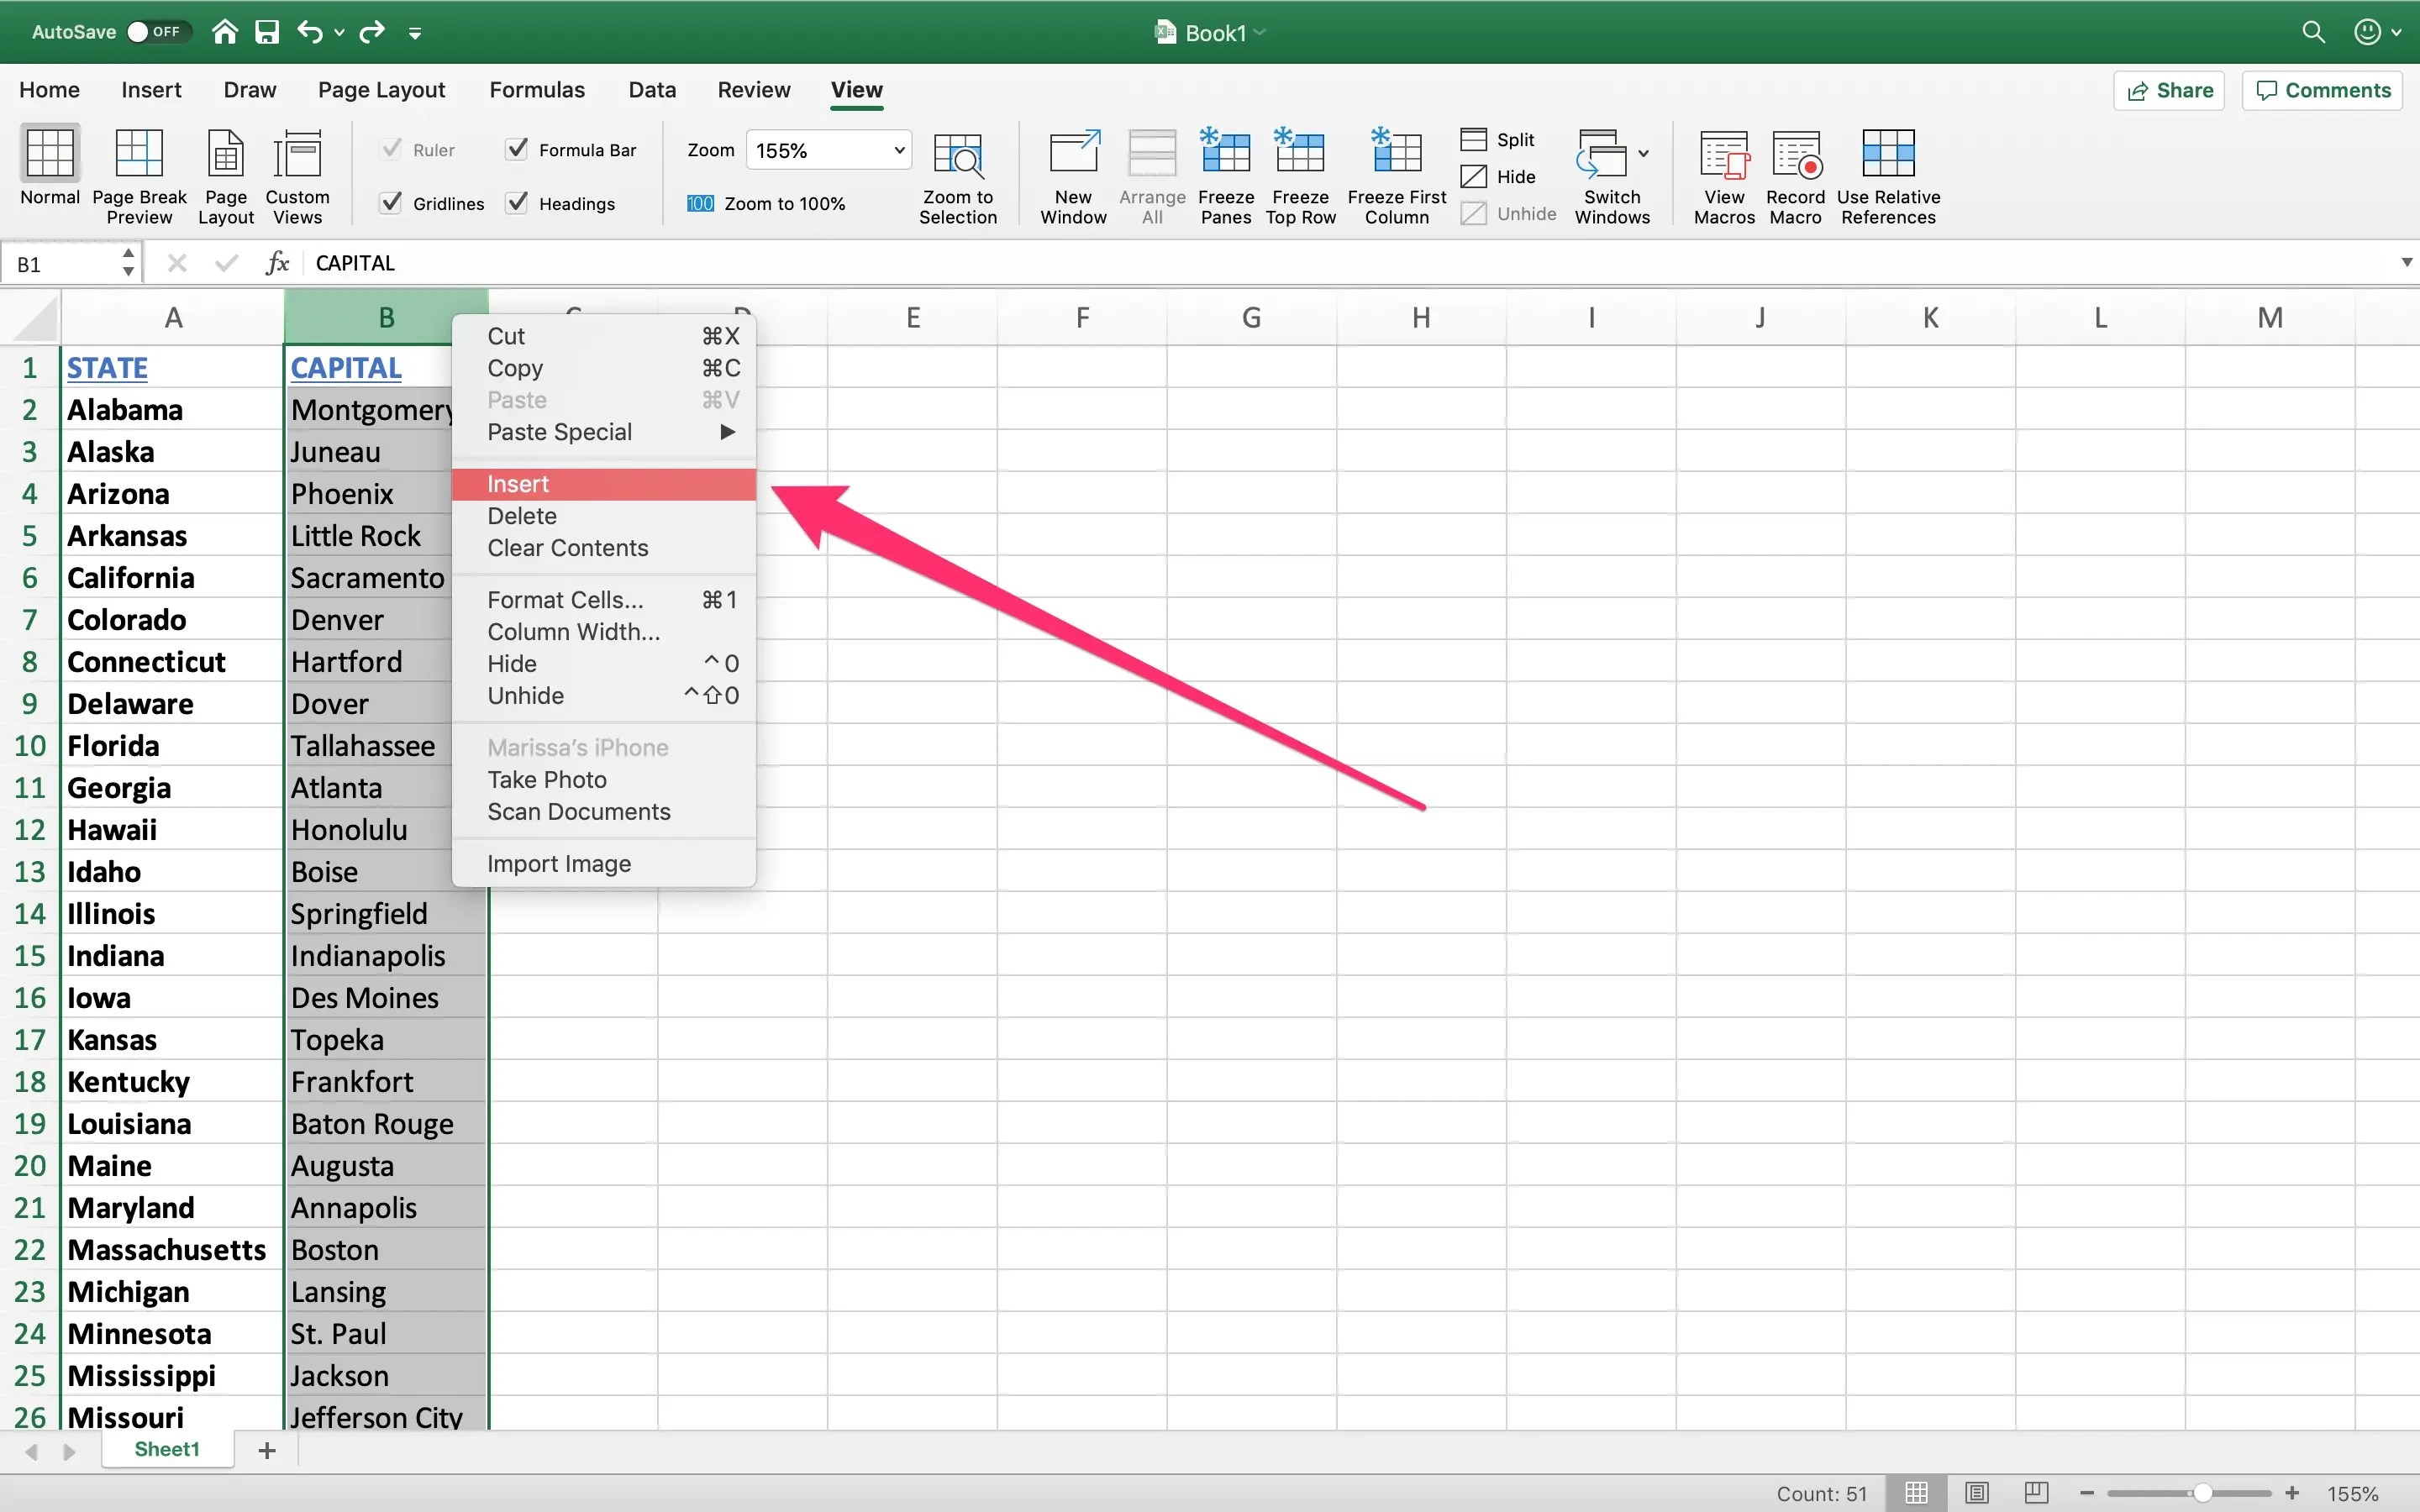Screen dimensions: 2420x1512
Task: Click the Record Macro icon
Action: [1795, 154]
